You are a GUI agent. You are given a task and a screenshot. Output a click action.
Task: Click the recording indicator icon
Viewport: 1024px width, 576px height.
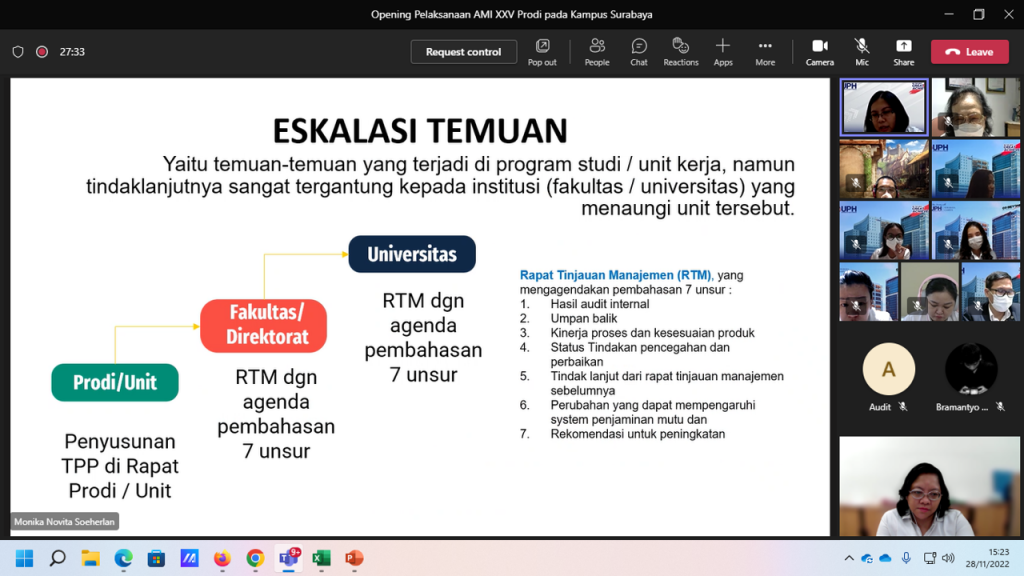point(42,52)
